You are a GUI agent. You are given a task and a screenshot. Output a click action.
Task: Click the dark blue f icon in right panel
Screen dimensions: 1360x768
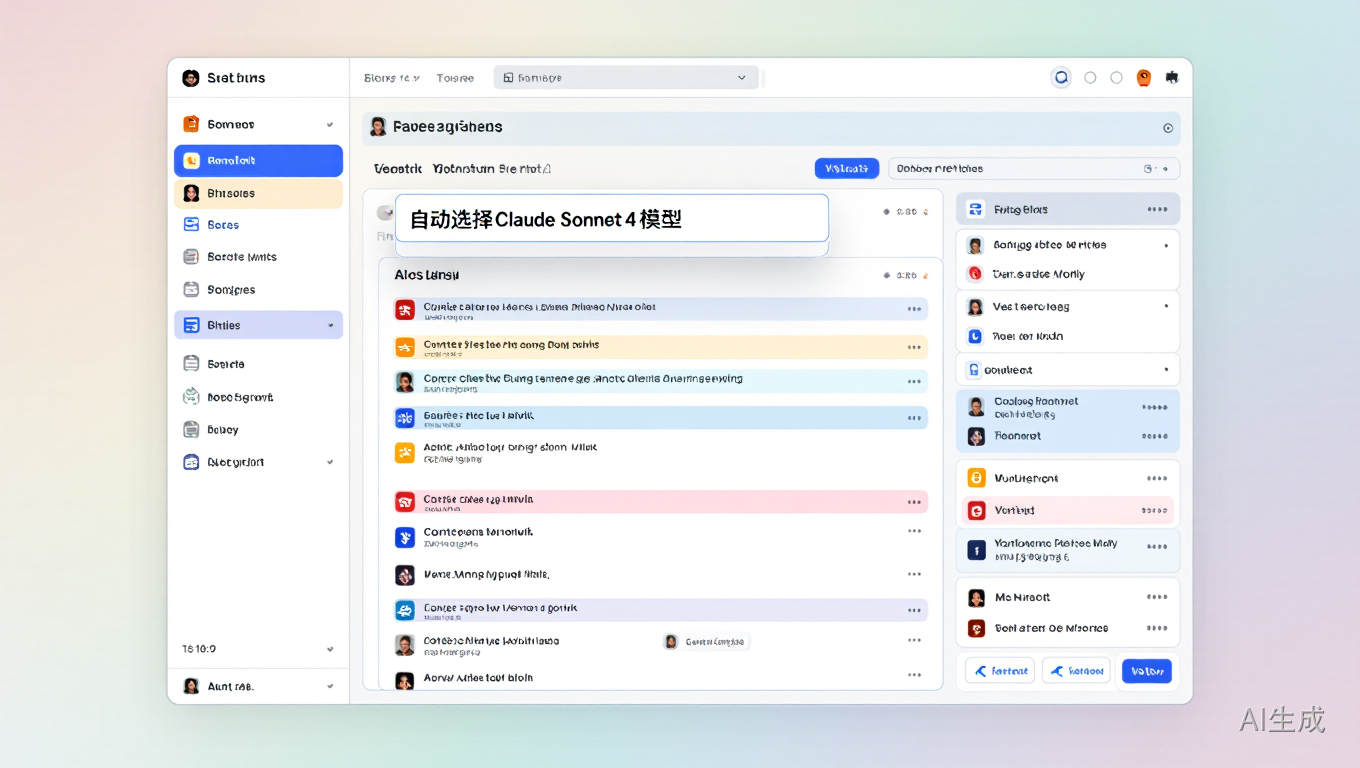pyautogui.click(x=976, y=549)
